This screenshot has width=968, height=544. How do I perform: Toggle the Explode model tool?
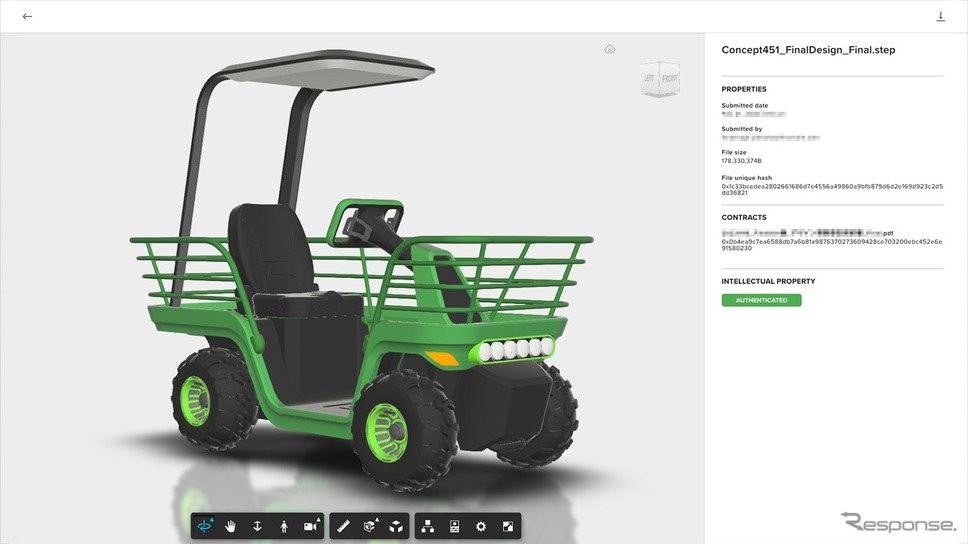[396, 526]
